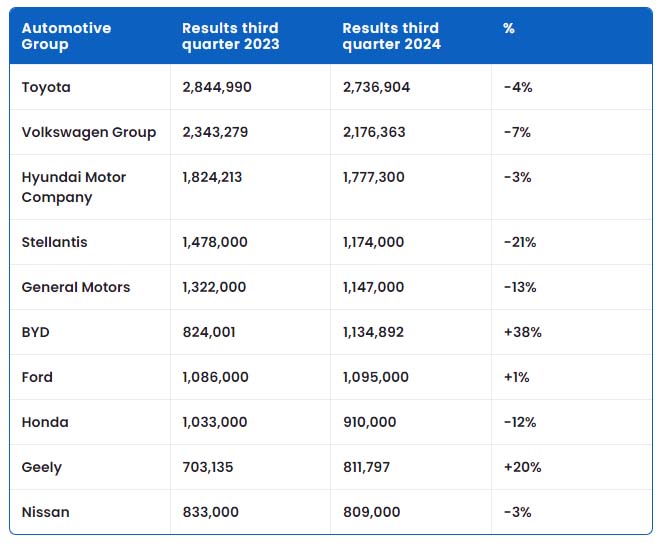Click the Hyundai Motor Company cell
658x546 pixels.
coord(74,187)
